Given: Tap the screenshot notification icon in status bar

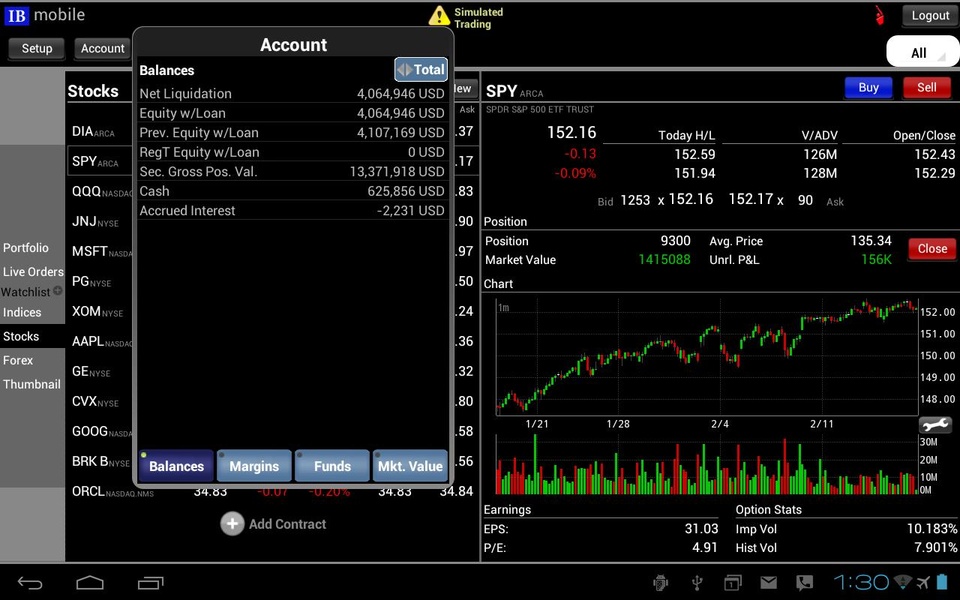Looking at the screenshot, I should tap(732, 582).
